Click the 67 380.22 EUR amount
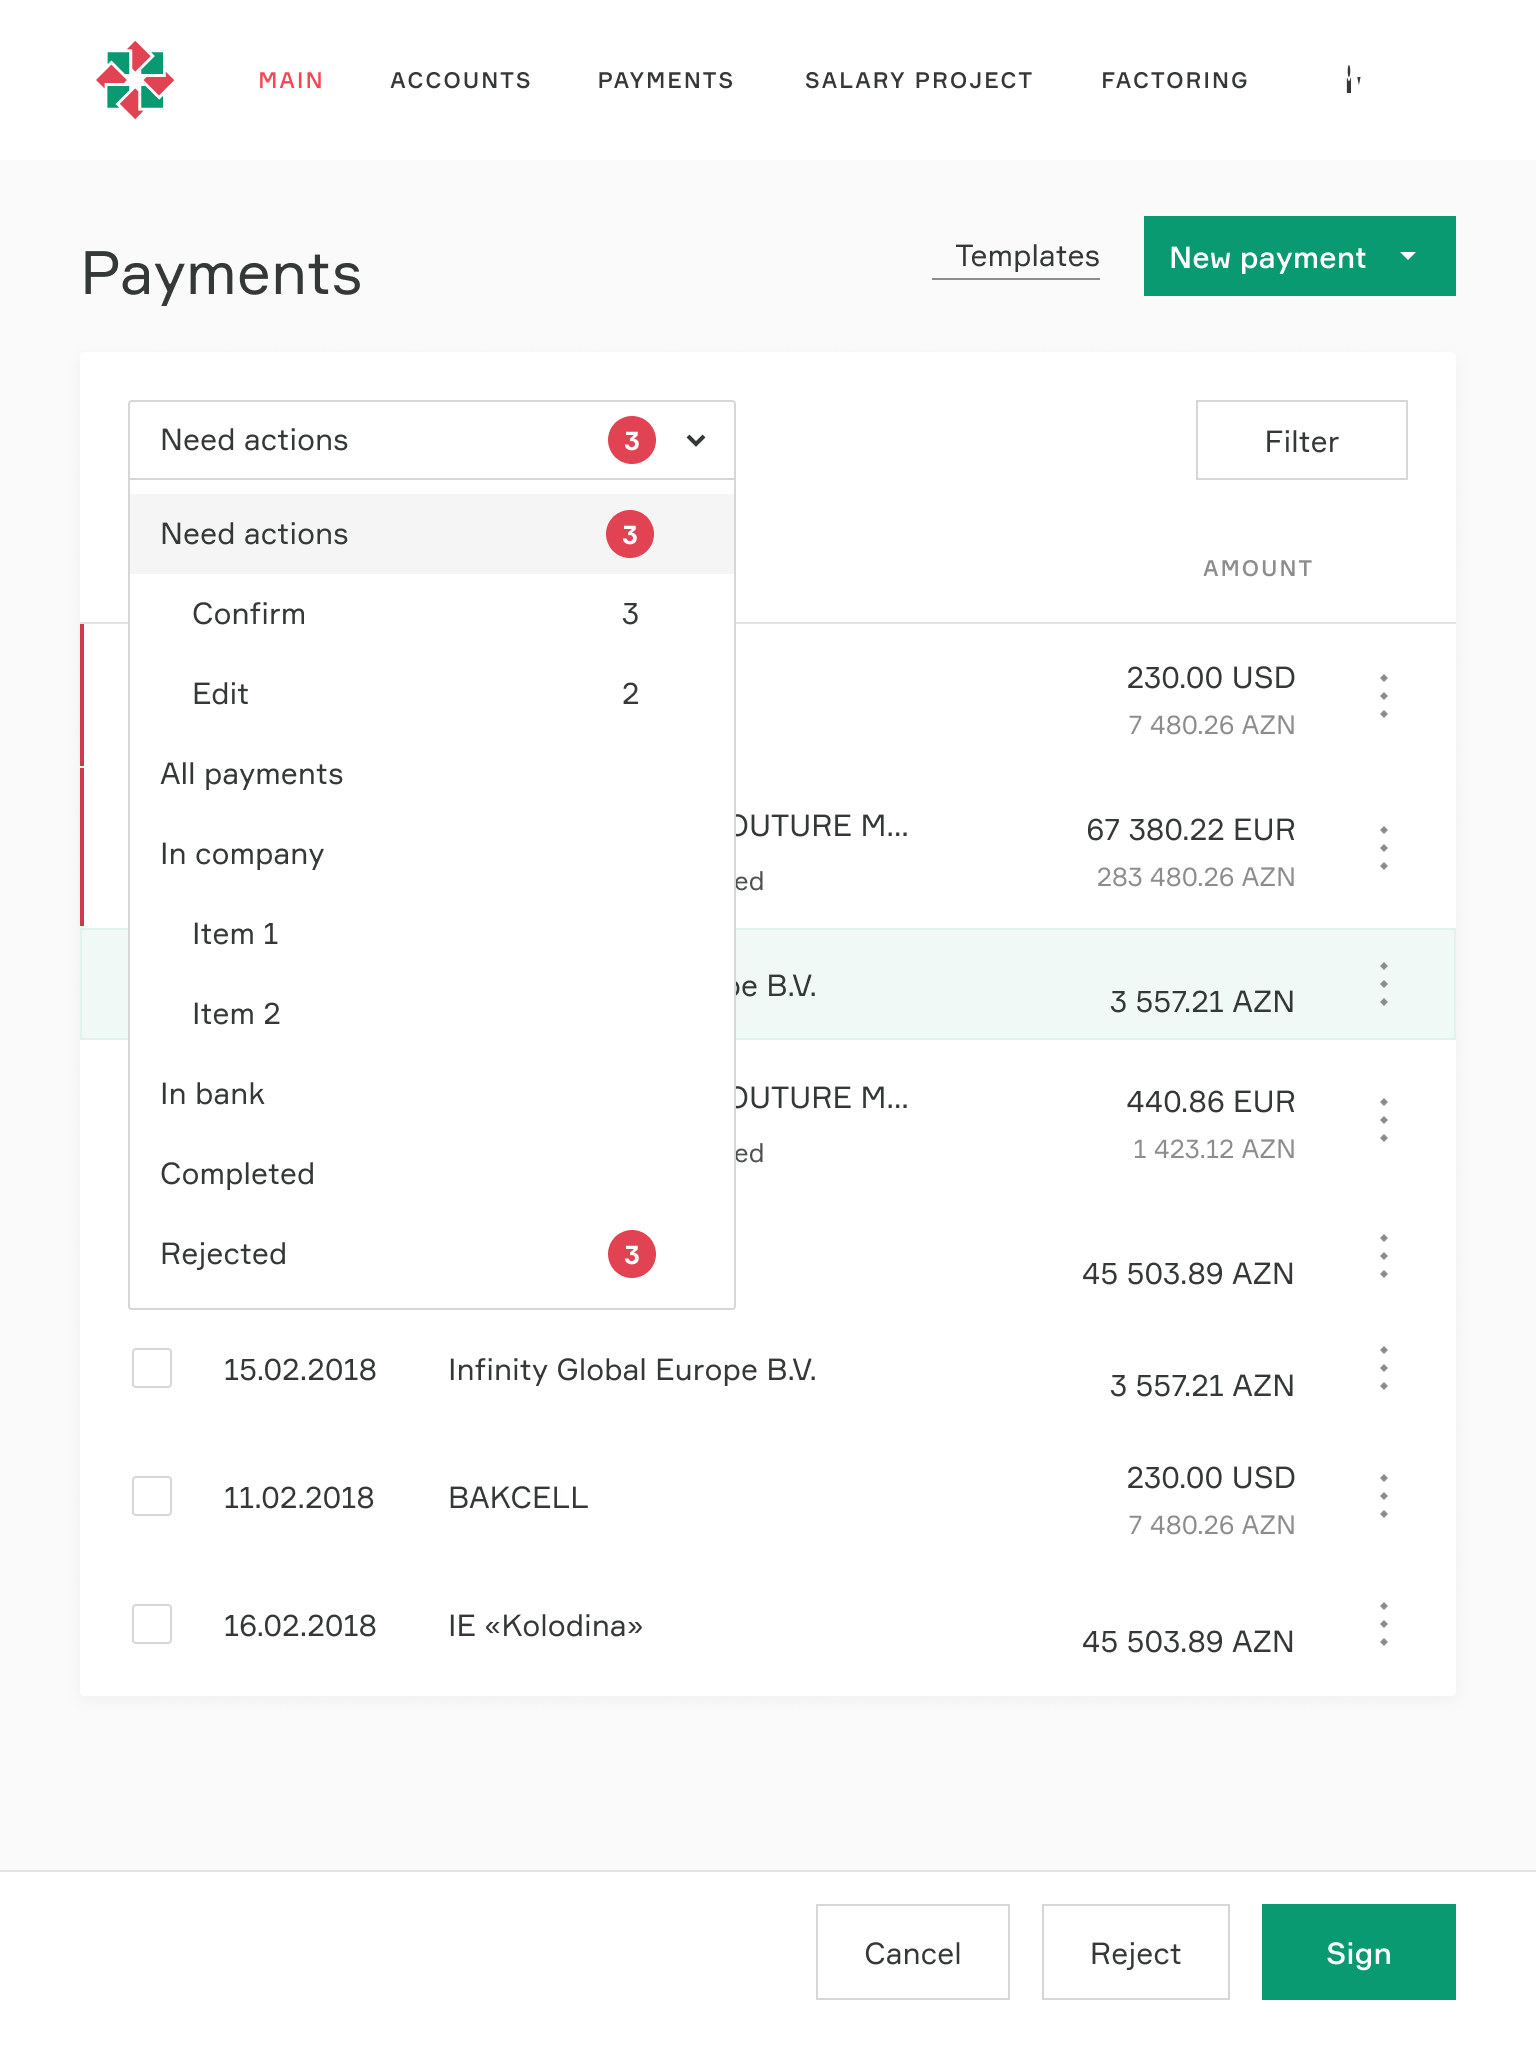1536x2048 pixels. [x=1191, y=830]
